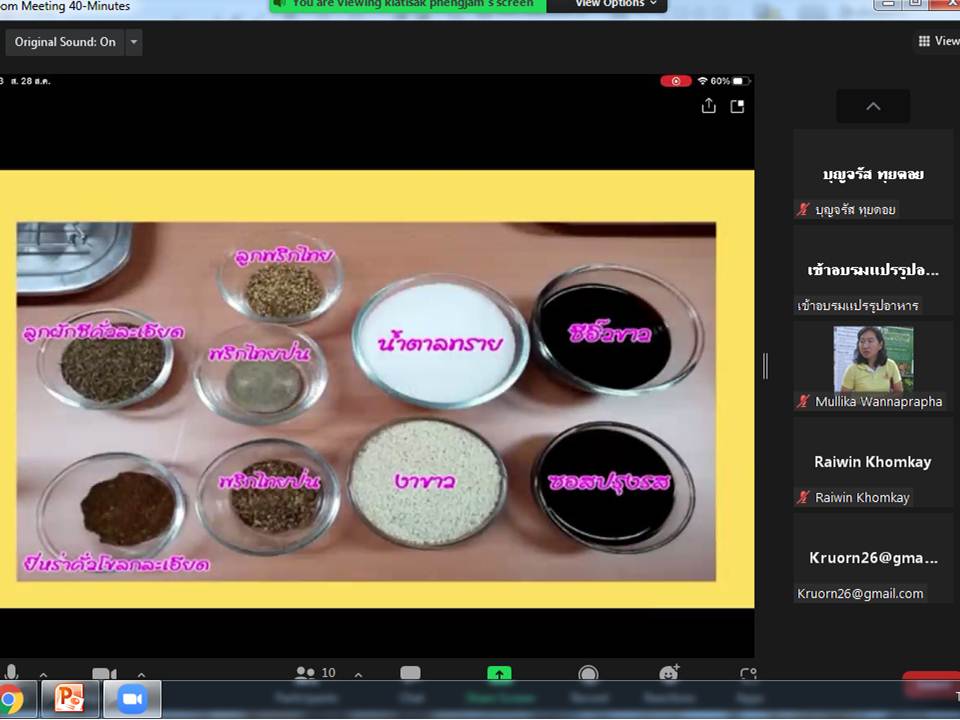Screen dimensions: 960x720
Task: Toggle the Original Sound: On button
Action: pos(64,42)
